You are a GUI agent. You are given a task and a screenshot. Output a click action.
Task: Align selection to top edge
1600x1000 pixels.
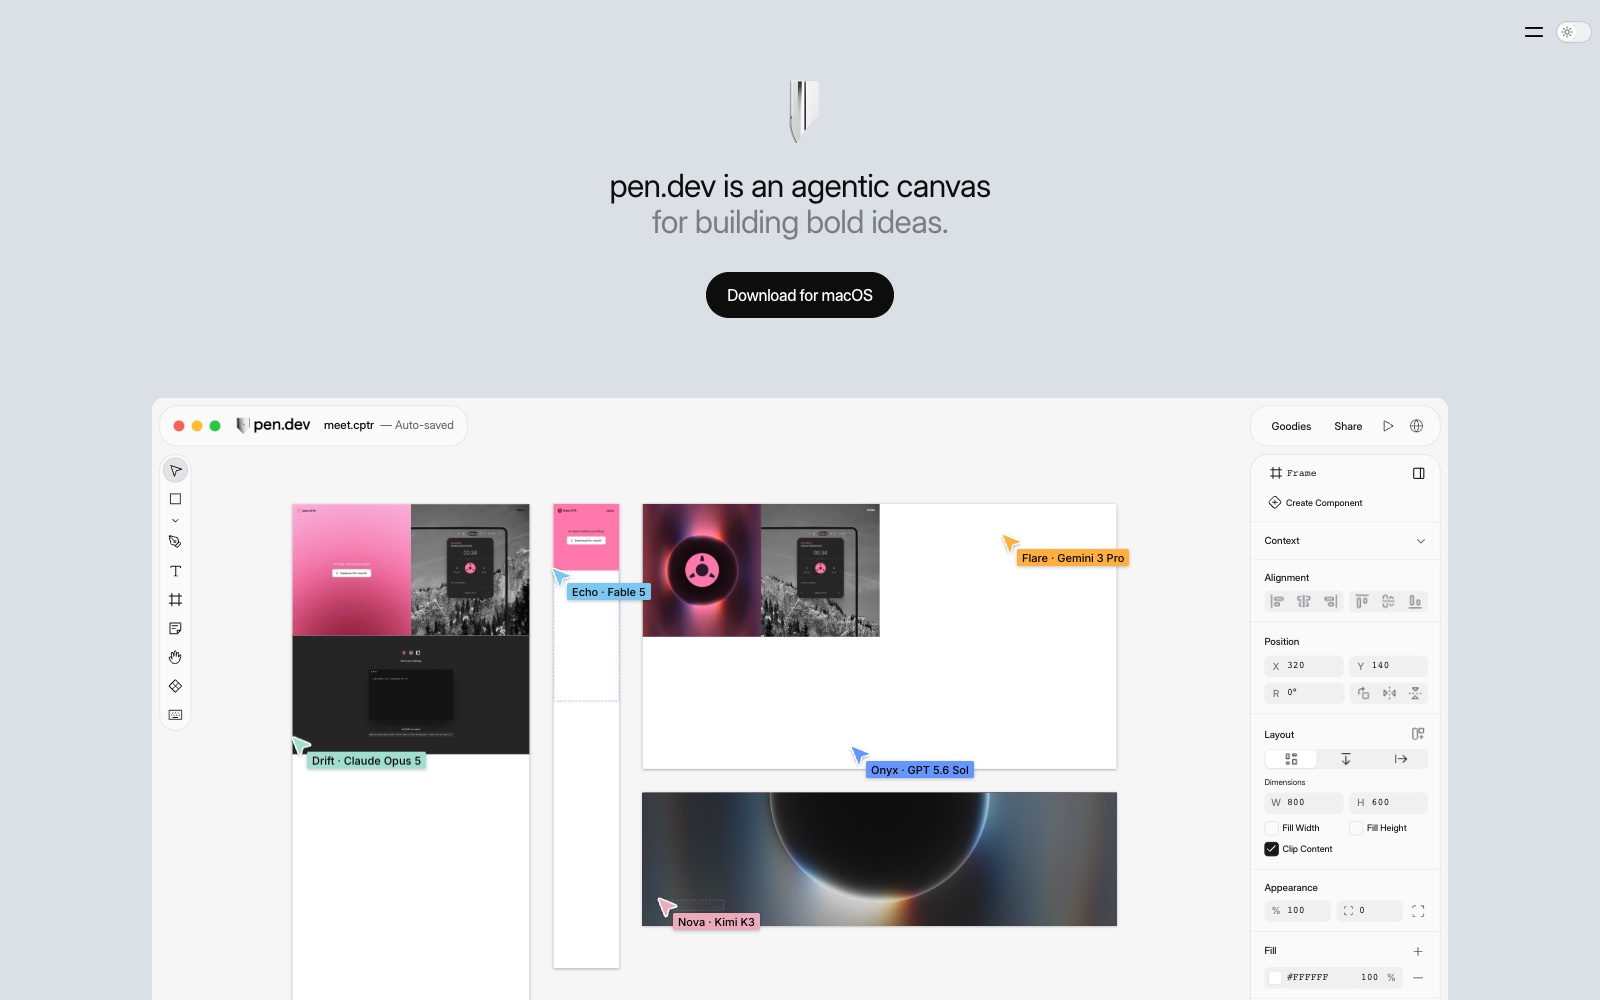1362,601
